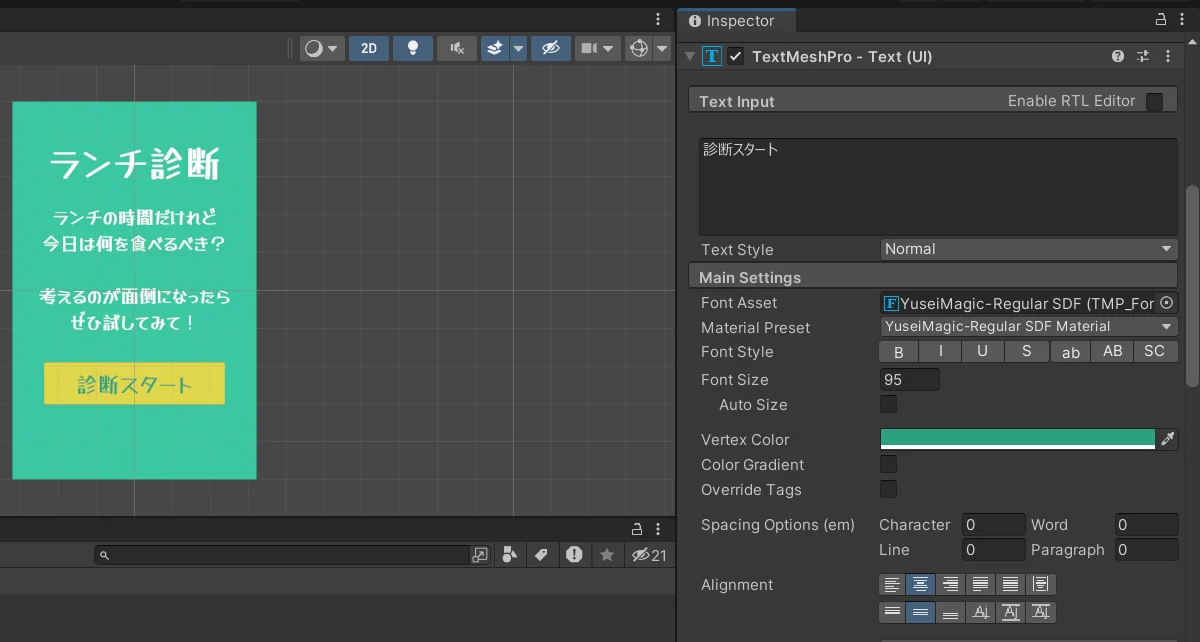
Task: Click the Word spacing field
Action: pos(1146,525)
